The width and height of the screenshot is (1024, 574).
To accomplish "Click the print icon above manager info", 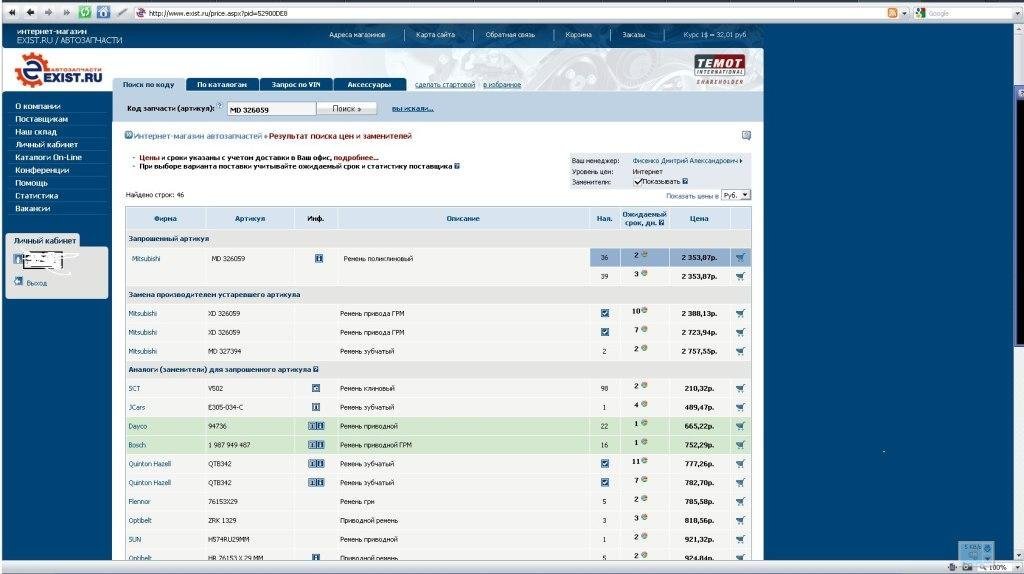I will point(746,135).
